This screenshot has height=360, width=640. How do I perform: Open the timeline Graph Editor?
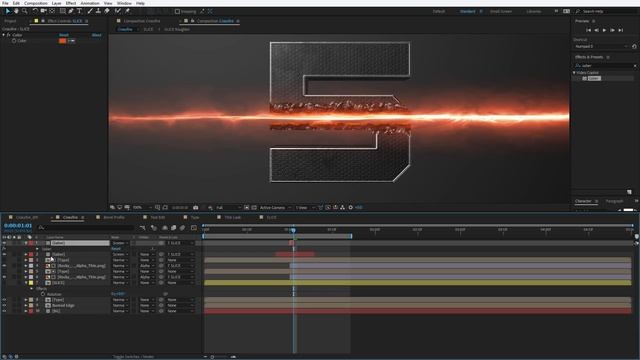(x=194, y=228)
